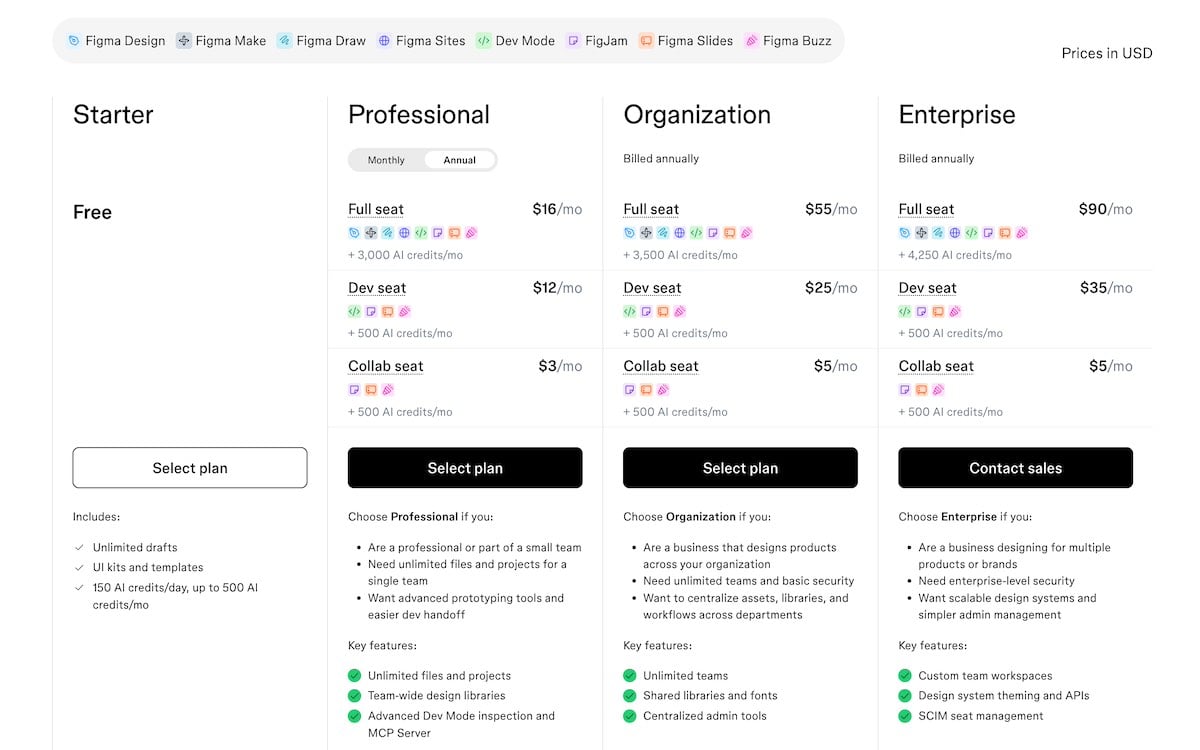Select the Figma Make product chip icon
Viewport: 1200px width, 750px height.
184,41
